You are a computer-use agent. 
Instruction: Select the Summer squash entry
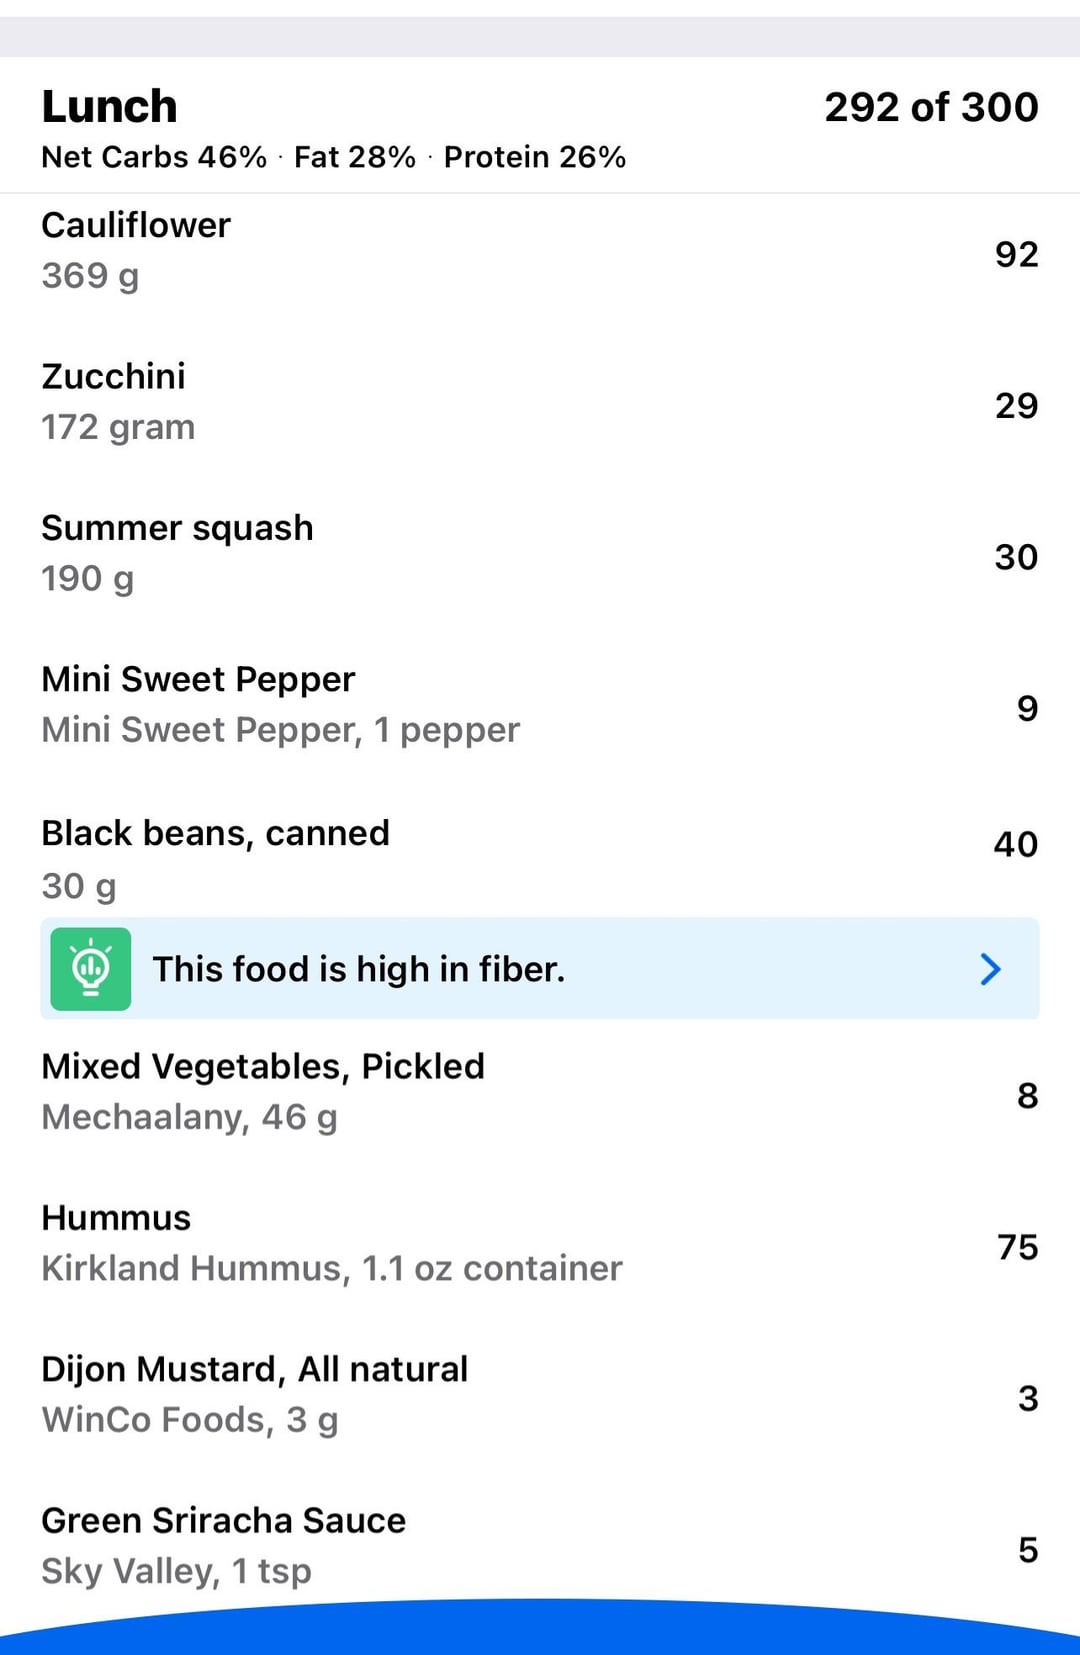tap(540, 553)
